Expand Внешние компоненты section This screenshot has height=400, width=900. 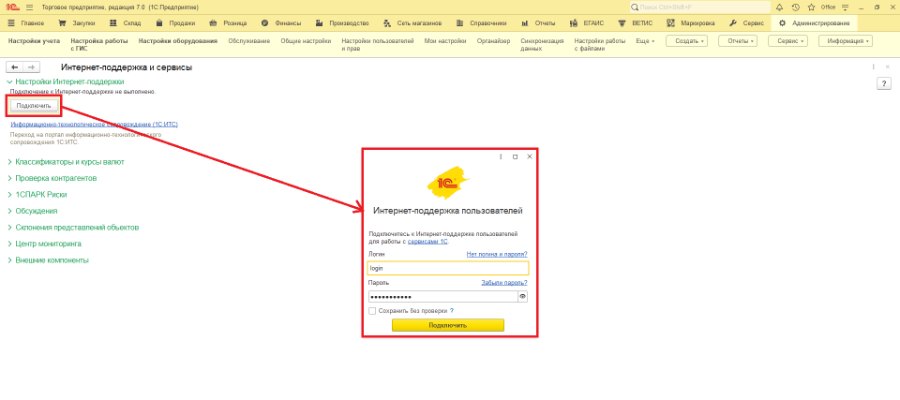point(48,260)
